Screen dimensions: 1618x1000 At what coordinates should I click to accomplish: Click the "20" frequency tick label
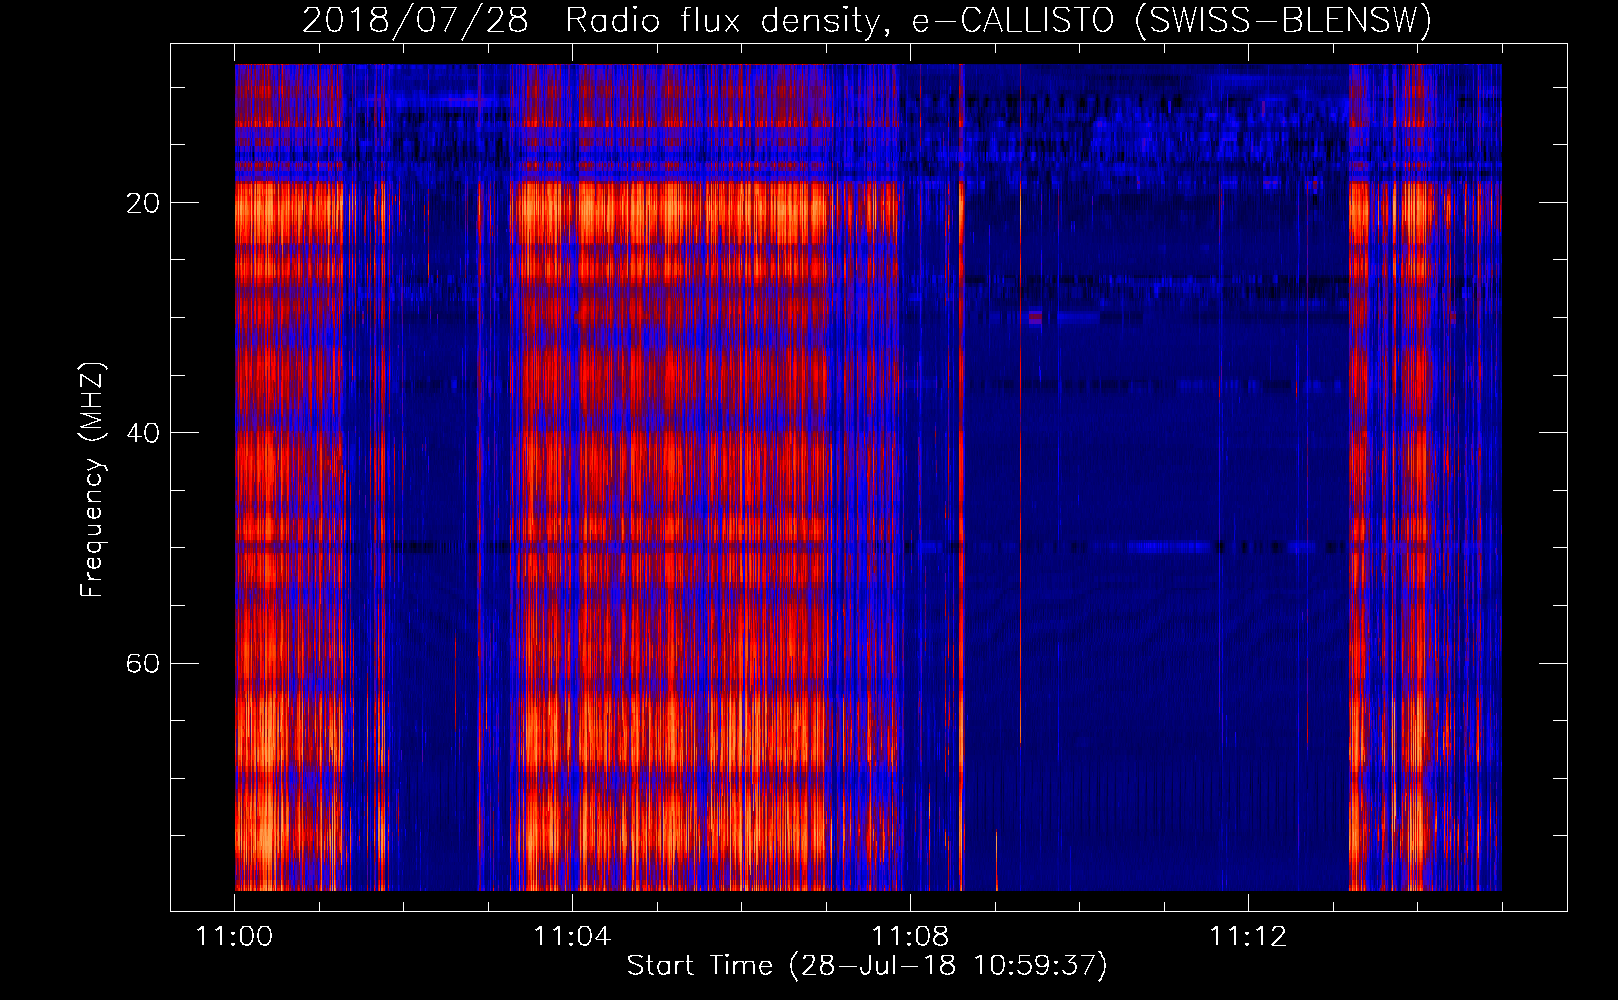pyautogui.click(x=143, y=203)
